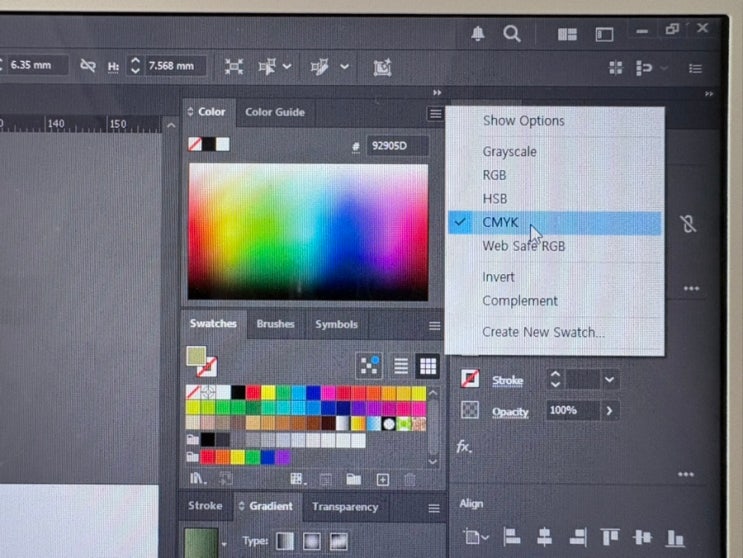Expand the Opacity slider arrow
743x558 pixels.
point(609,410)
